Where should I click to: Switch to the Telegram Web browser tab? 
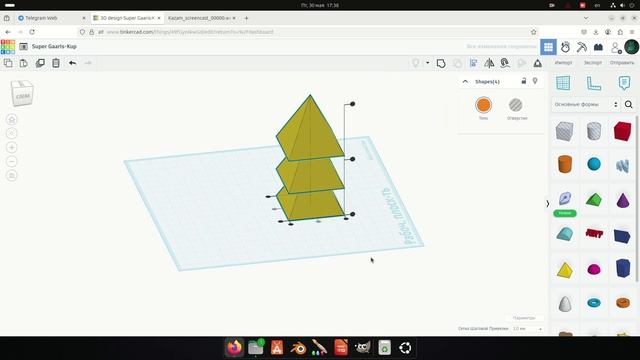(51, 18)
